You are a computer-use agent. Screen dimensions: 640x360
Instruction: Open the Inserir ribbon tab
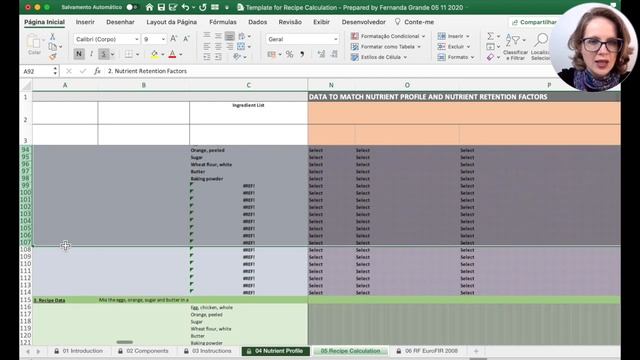click(85, 22)
